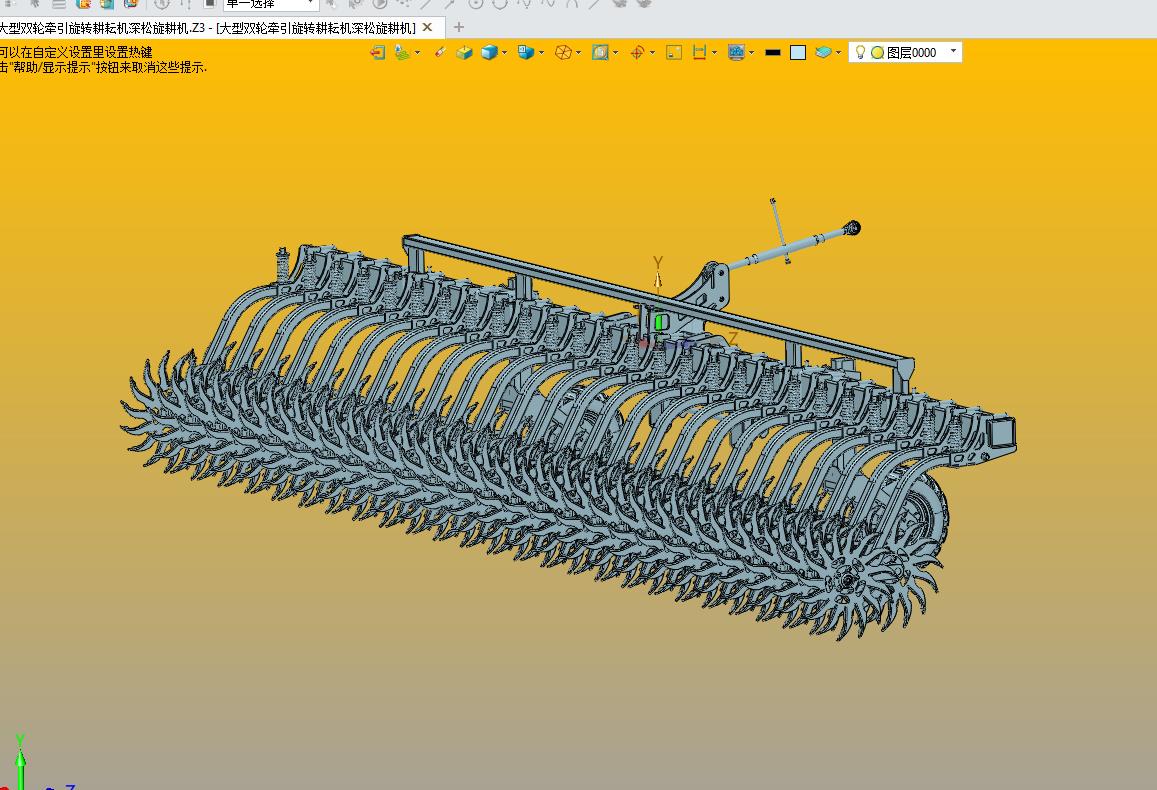This screenshot has width=1157, height=790.
Task: Click the blue cube view orientation icon
Action: click(525, 52)
